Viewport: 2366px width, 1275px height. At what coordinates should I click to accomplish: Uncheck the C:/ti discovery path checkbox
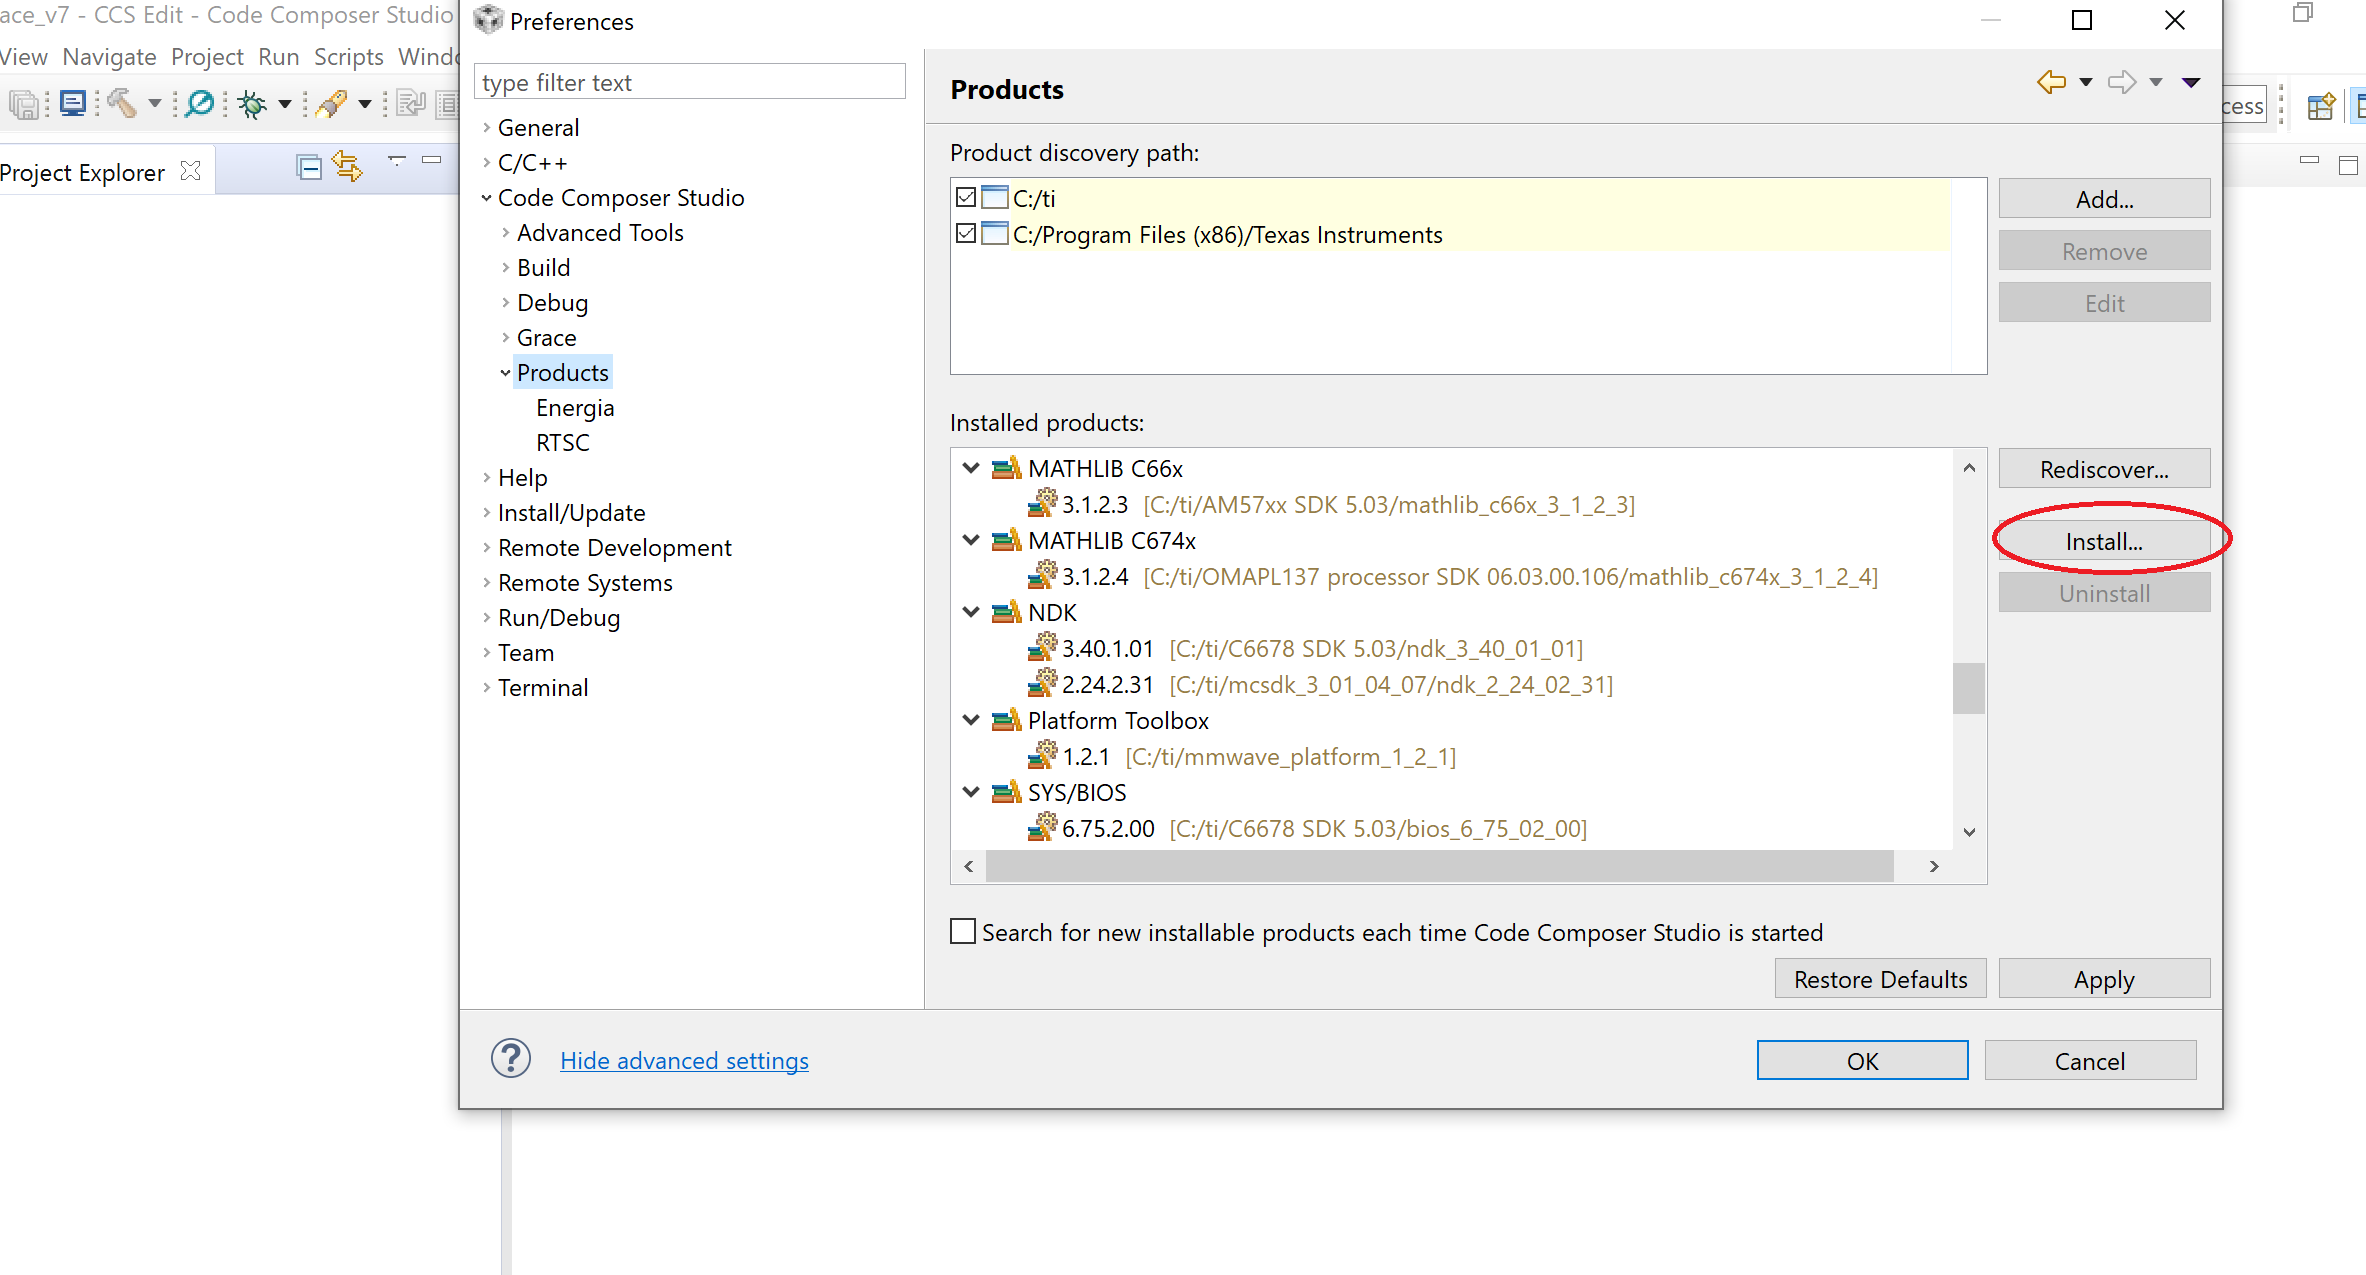pyautogui.click(x=966, y=197)
